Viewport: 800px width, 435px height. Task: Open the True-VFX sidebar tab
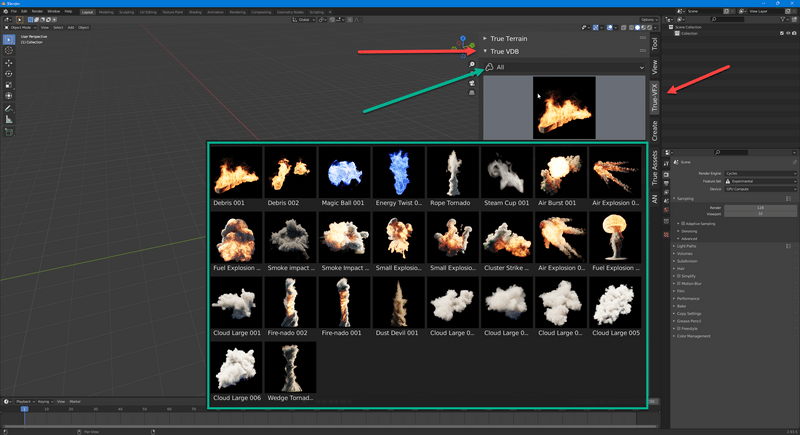[x=655, y=99]
